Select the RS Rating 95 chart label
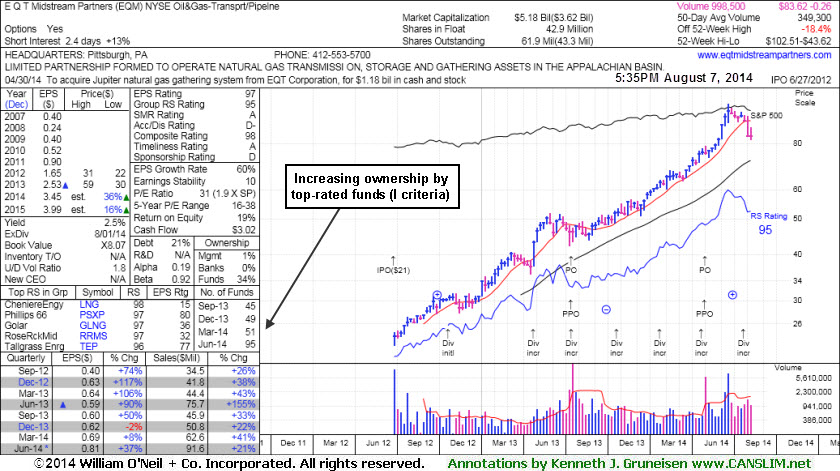 768,223
